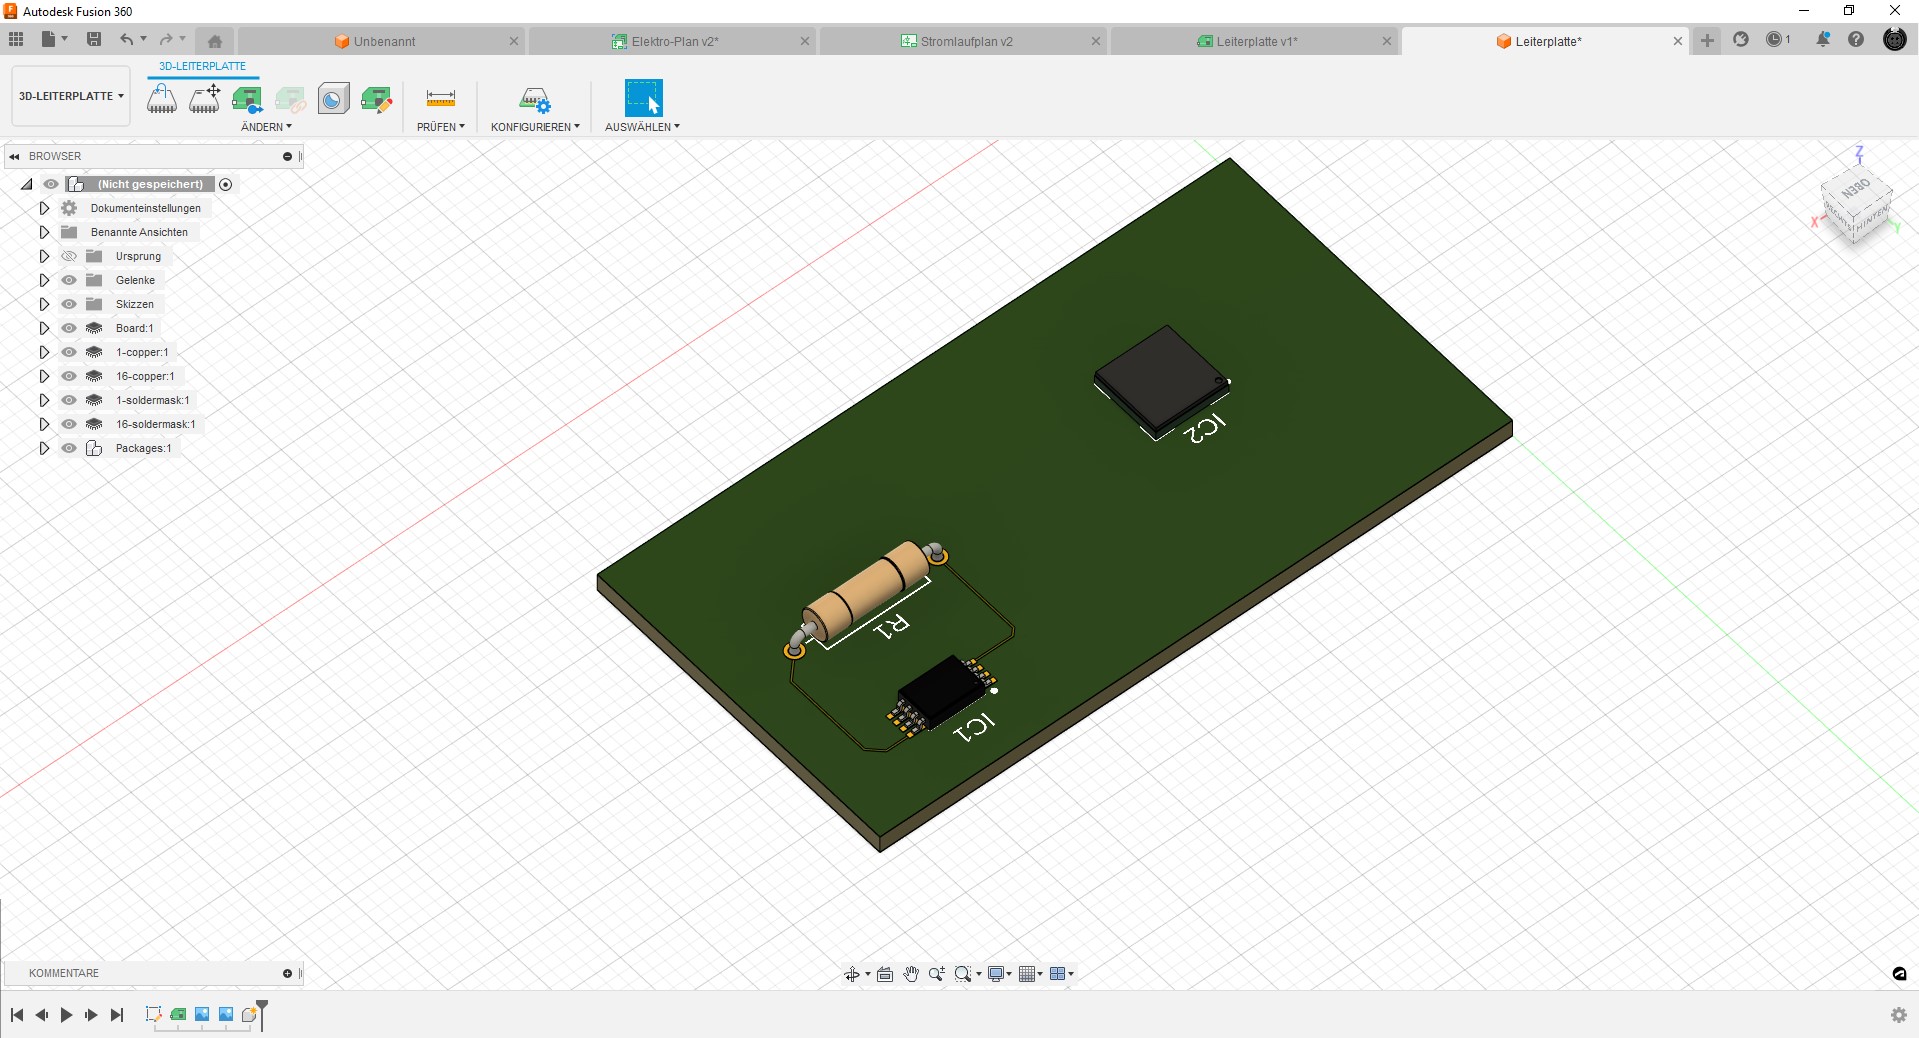The width and height of the screenshot is (1919, 1038).
Task: Open the PRÜFEN dropdown menu
Action: pos(441,127)
